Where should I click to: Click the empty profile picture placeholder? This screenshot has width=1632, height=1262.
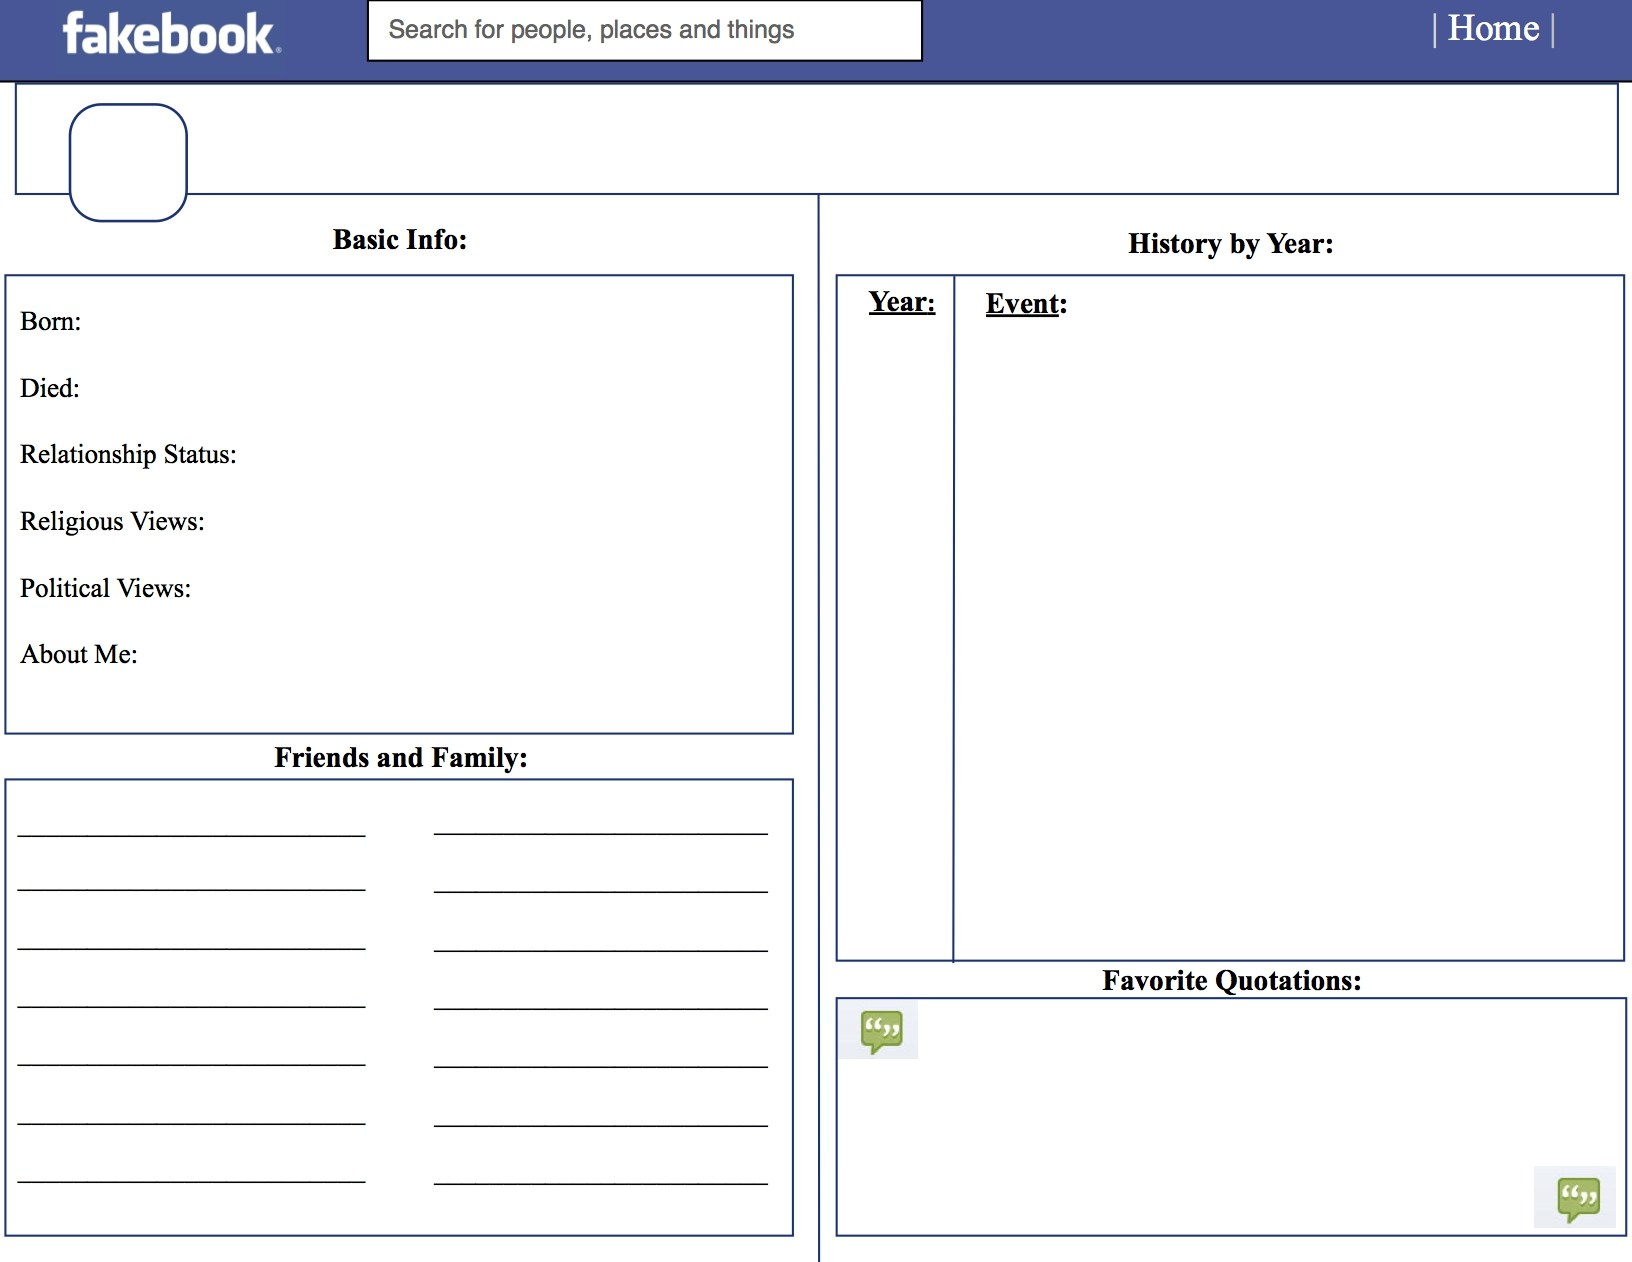click(x=128, y=162)
